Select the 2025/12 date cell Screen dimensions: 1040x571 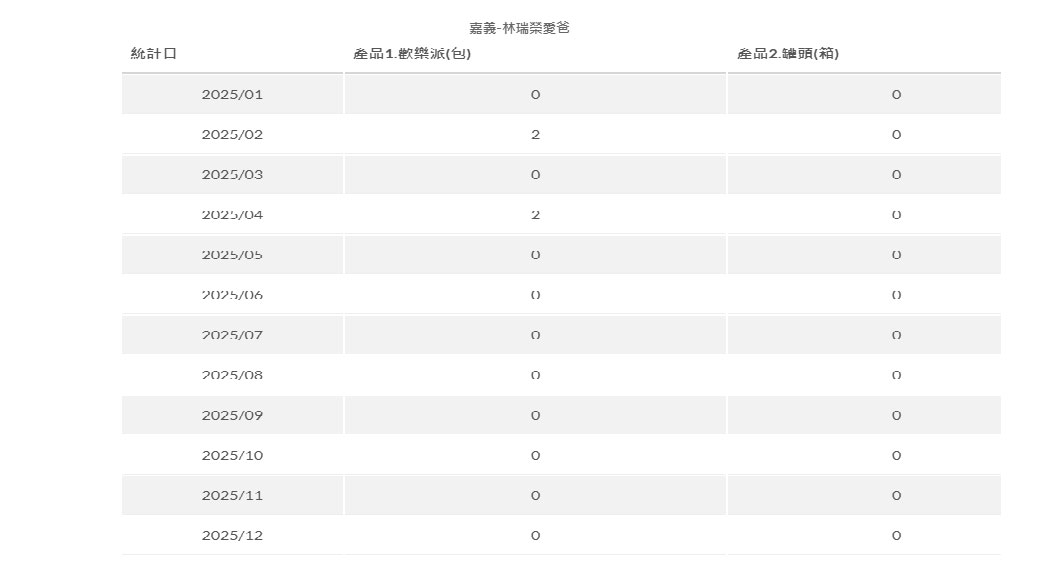coord(232,535)
